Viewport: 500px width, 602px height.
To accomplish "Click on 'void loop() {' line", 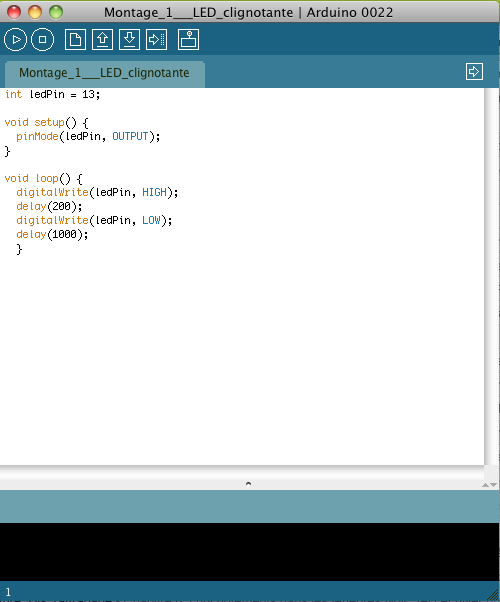I will [x=43, y=179].
